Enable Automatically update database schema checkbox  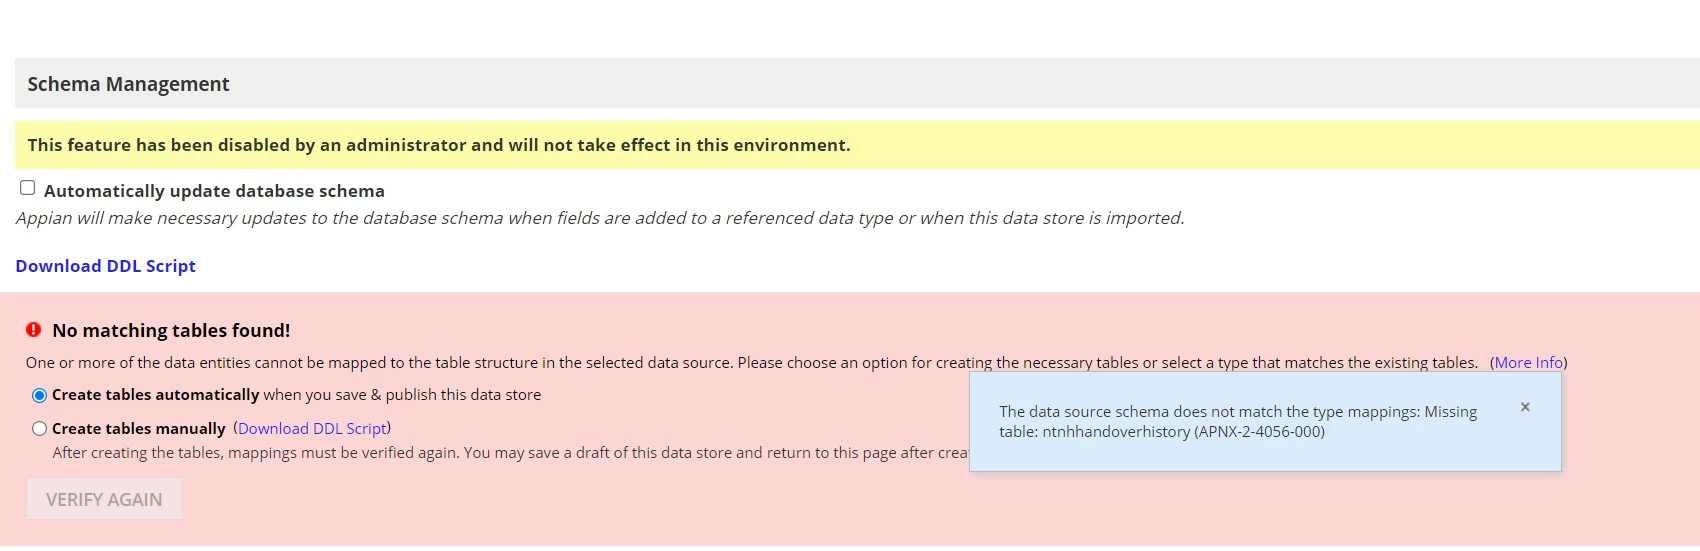click(28, 188)
